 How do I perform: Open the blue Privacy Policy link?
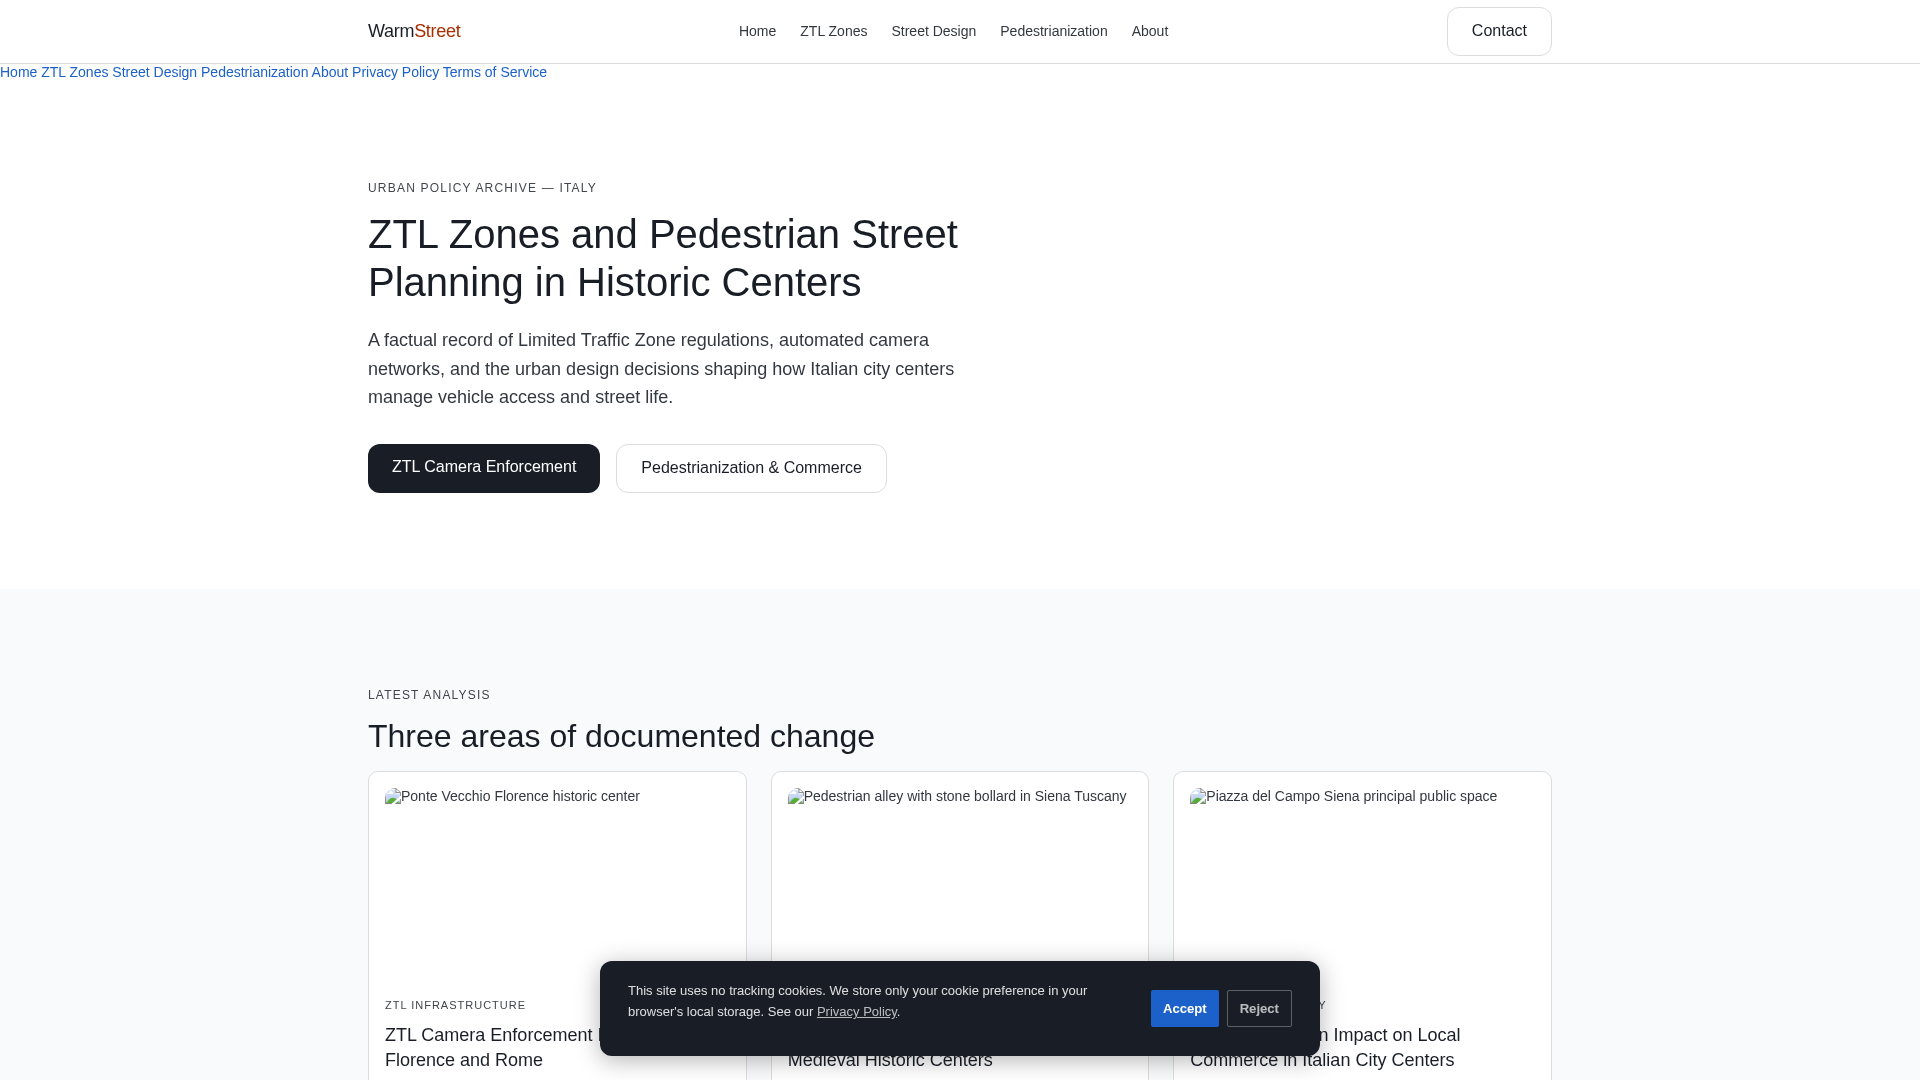(395, 72)
